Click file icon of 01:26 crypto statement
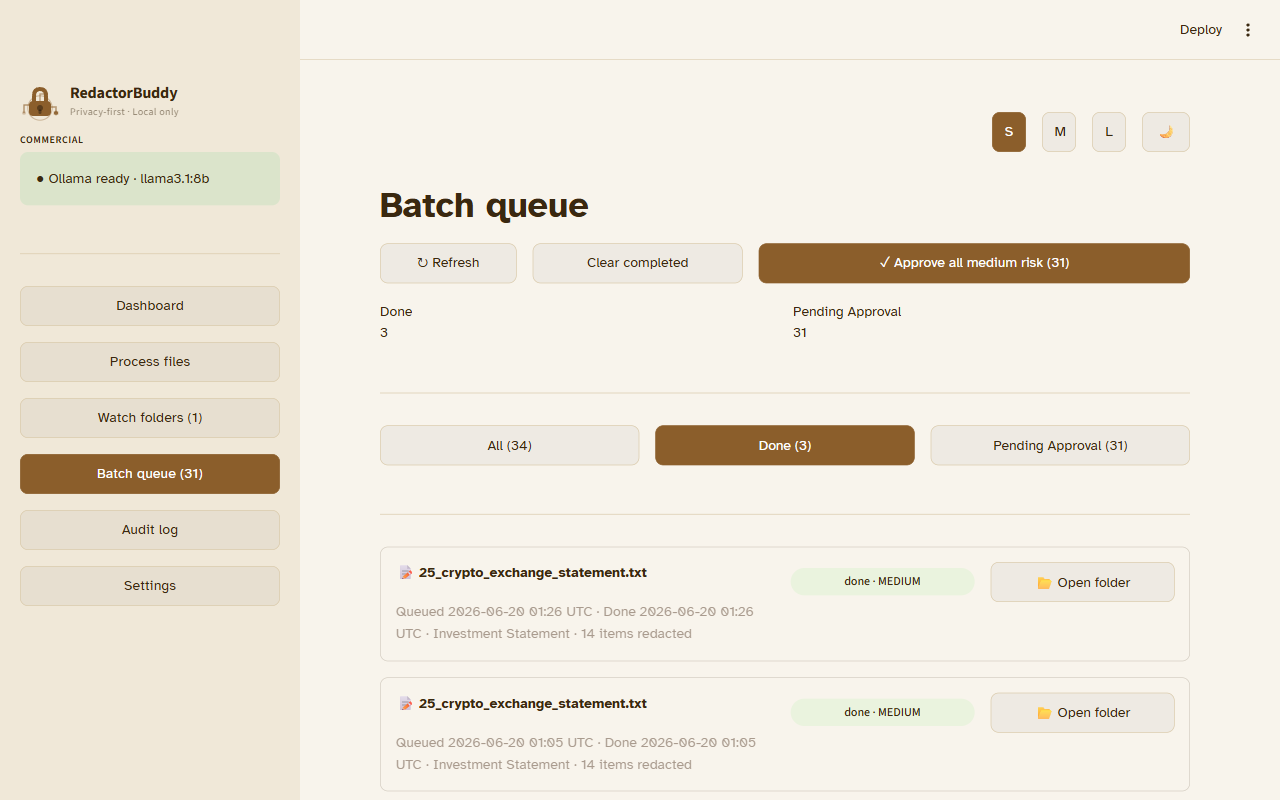Viewport: 1280px width, 800px height. tap(406, 573)
